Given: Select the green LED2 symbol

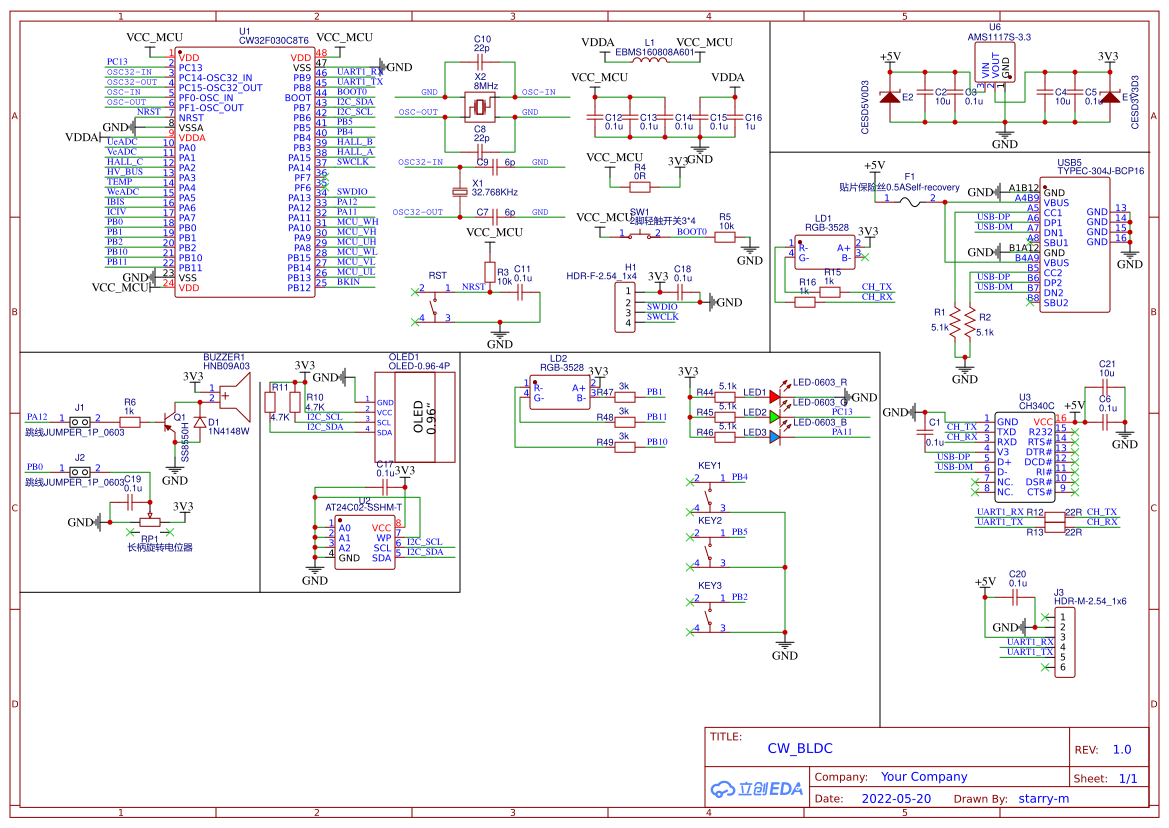Looking at the screenshot, I should coord(775,413).
